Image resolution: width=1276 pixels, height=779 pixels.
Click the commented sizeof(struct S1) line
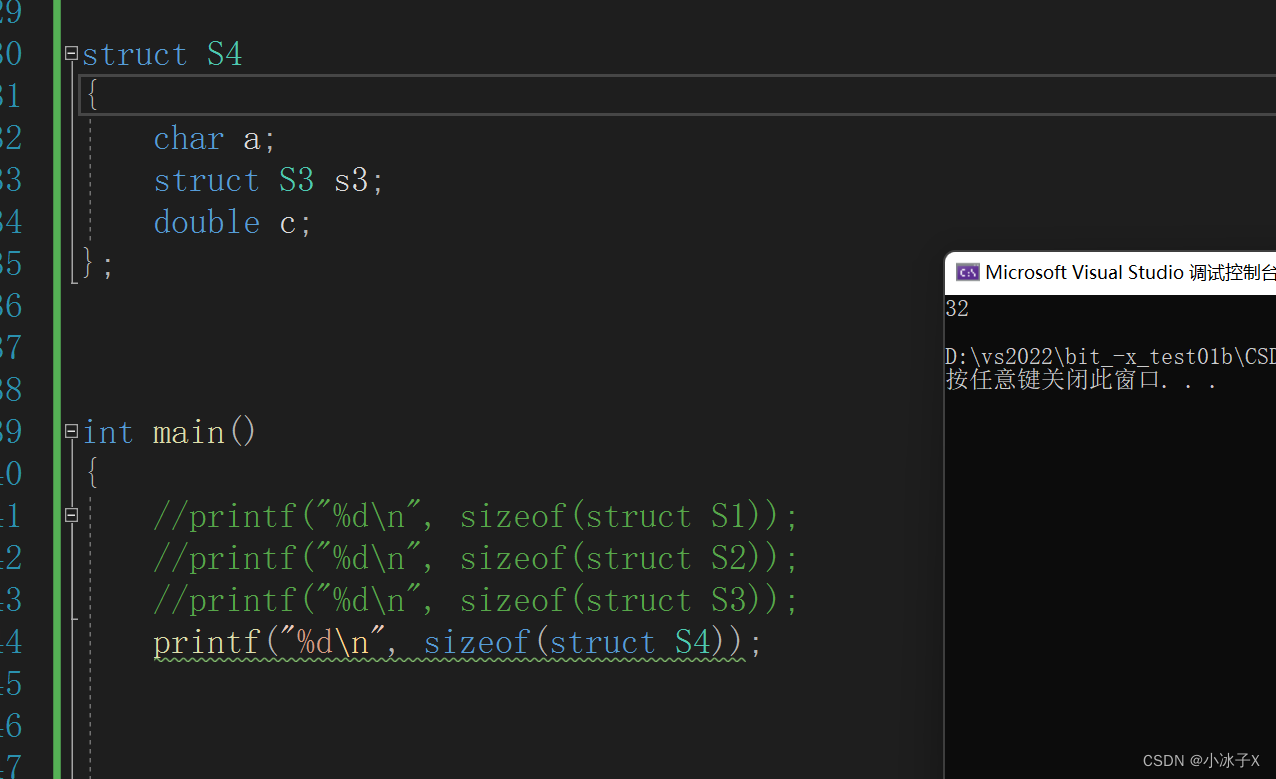(x=476, y=516)
